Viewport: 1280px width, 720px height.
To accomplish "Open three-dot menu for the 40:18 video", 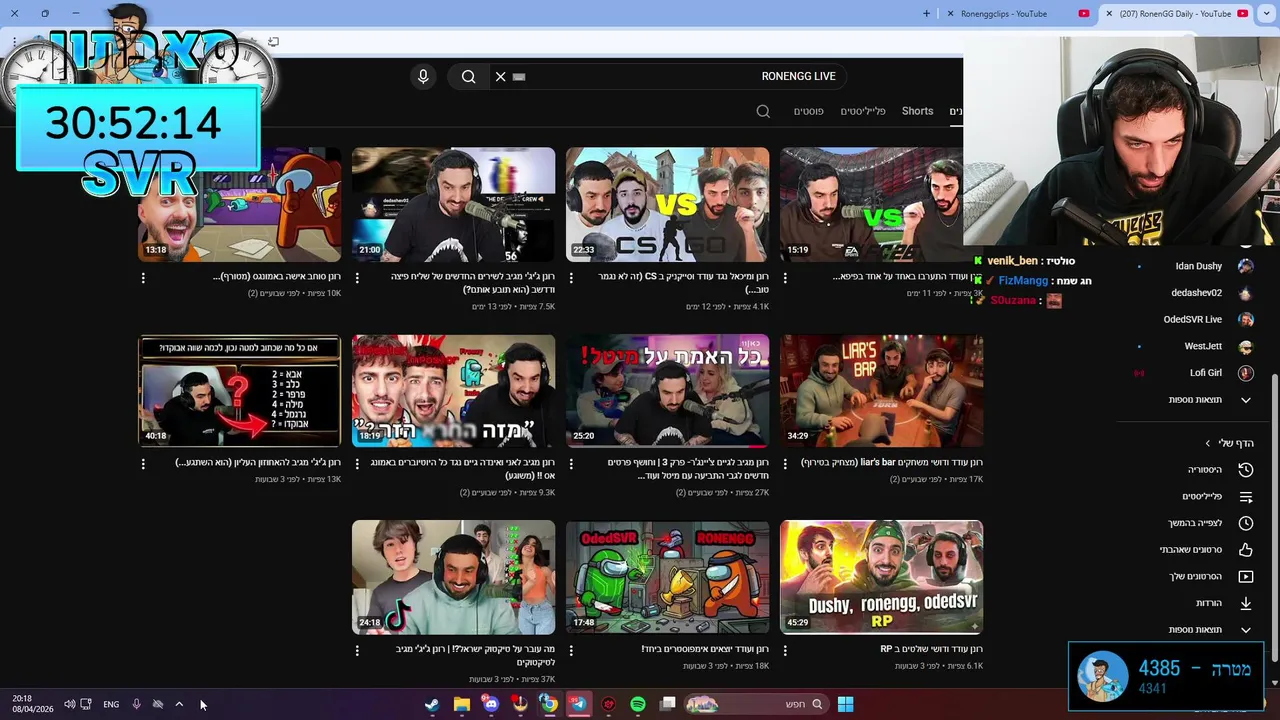I will (x=143, y=464).
